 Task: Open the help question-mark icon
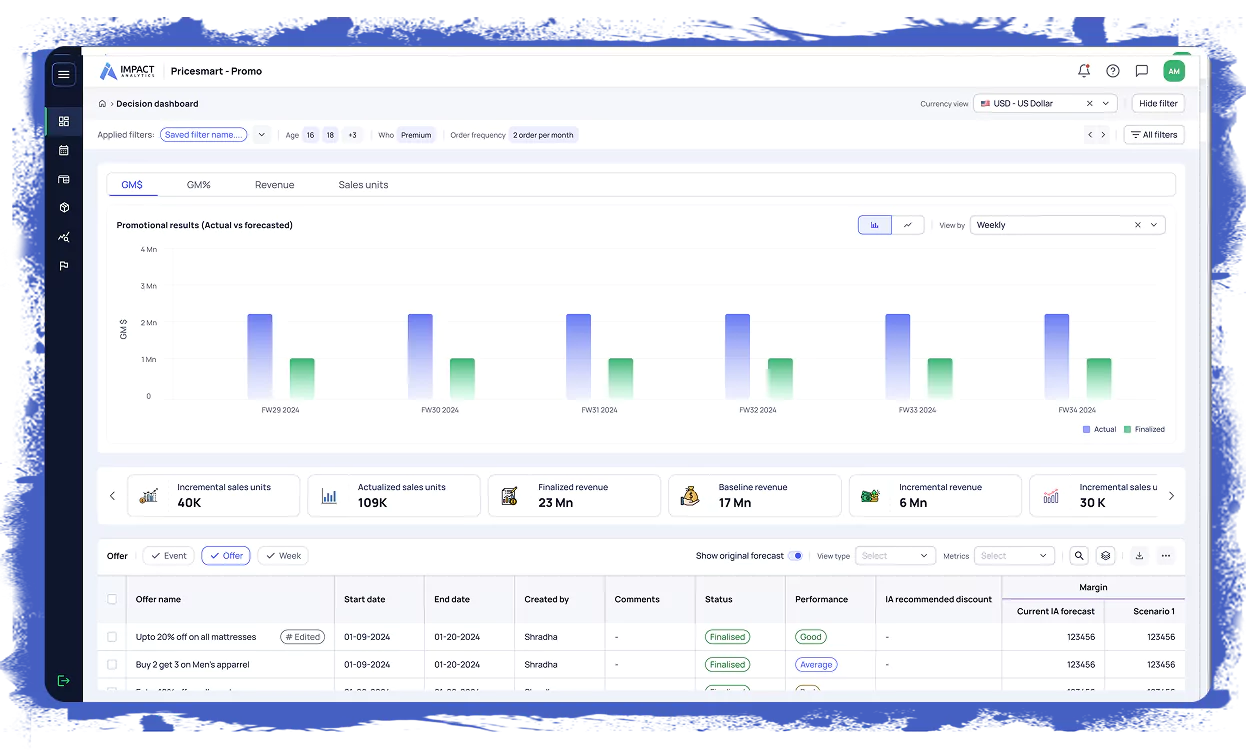point(1113,71)
